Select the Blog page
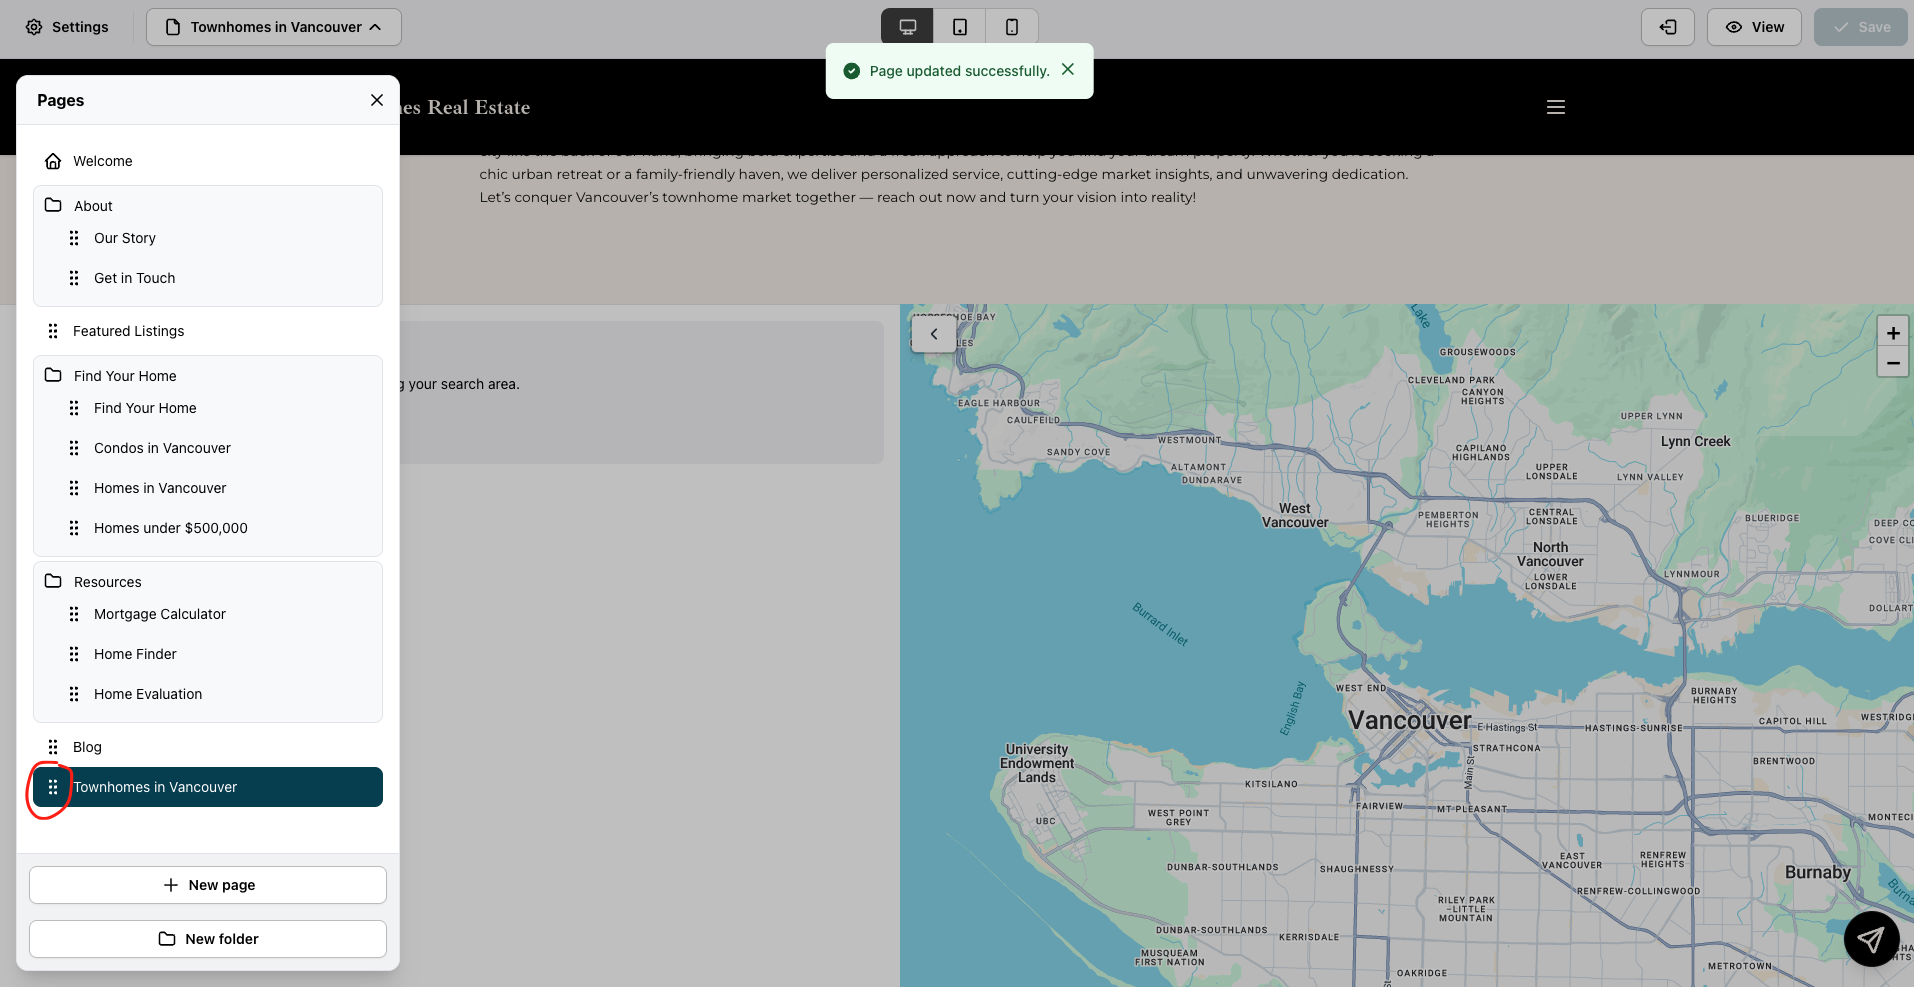The height and width of the screenshot is (987, 1914). pos(87,747)
